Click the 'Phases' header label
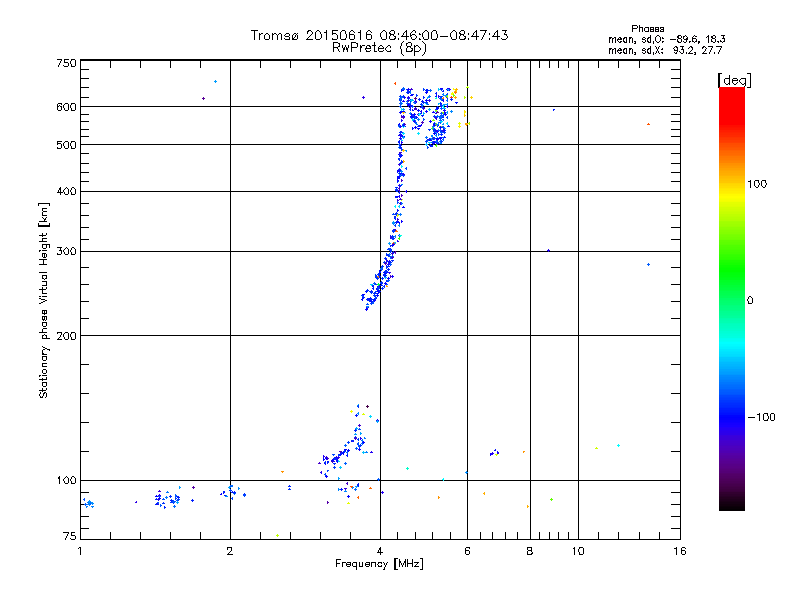The image size is (800, 600). [648, 29]
